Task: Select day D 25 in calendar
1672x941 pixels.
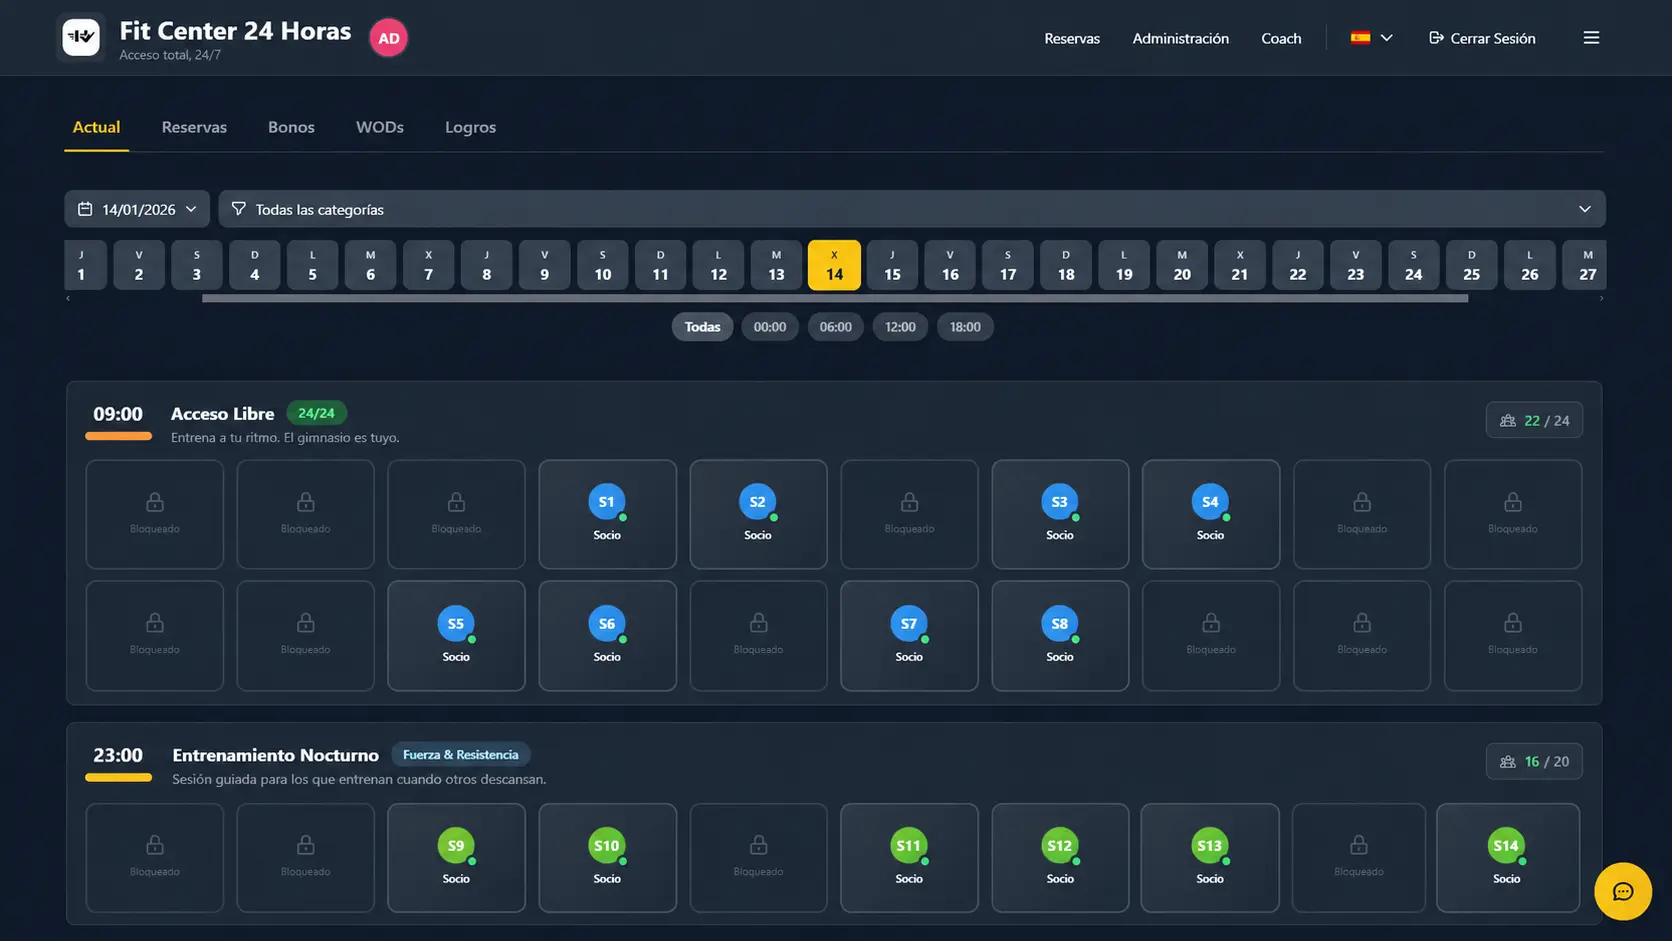Action: click(x=1471, y=265)
